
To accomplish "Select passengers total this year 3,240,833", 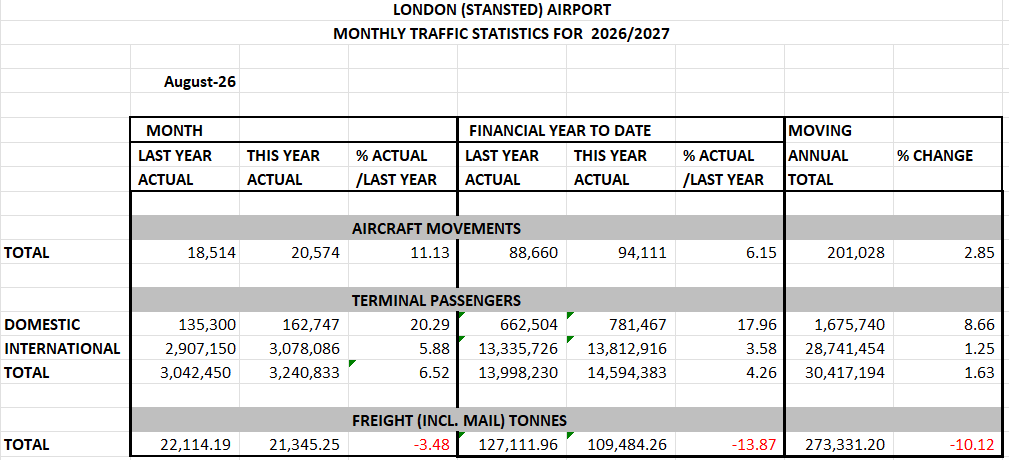I will click(294, 373).
